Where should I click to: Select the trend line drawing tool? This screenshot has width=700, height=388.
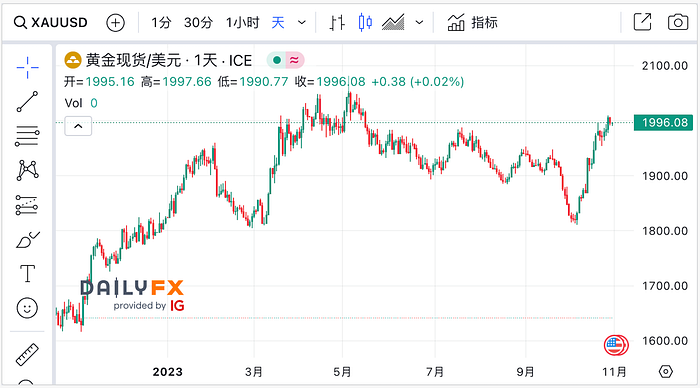pyautogui.click(x=27, y=102)
